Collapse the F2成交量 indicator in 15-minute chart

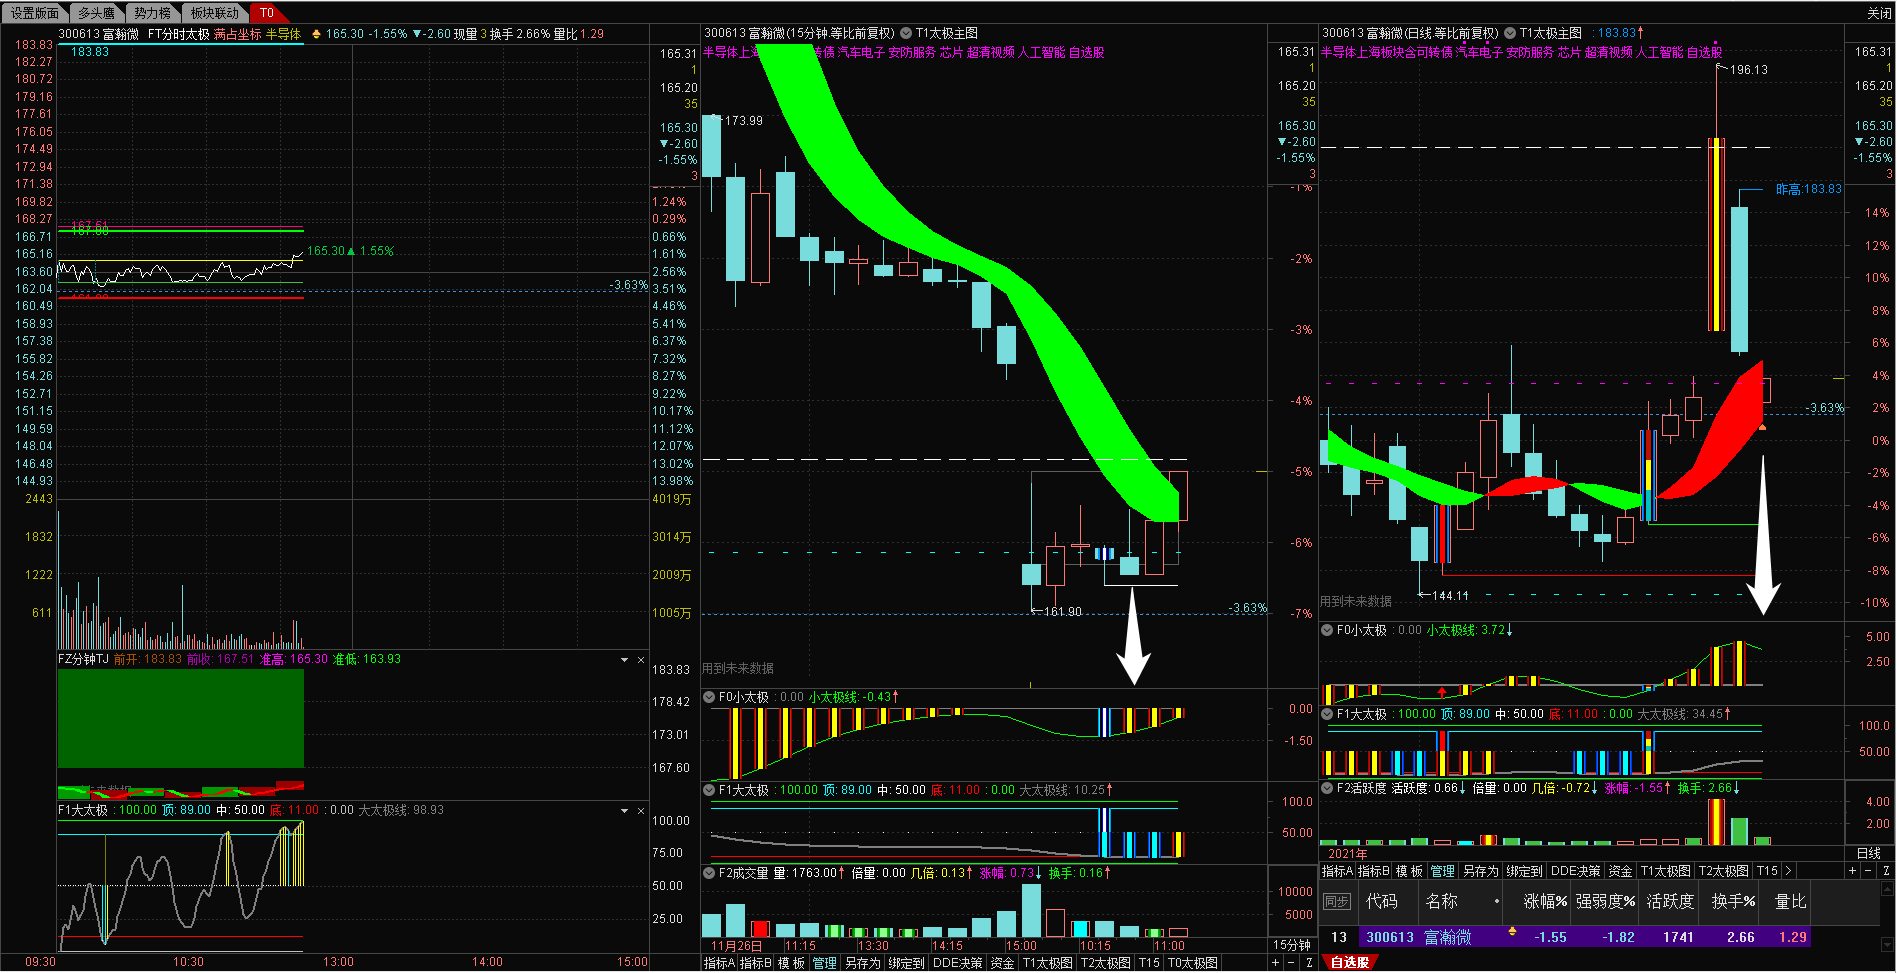click(709, 873)
